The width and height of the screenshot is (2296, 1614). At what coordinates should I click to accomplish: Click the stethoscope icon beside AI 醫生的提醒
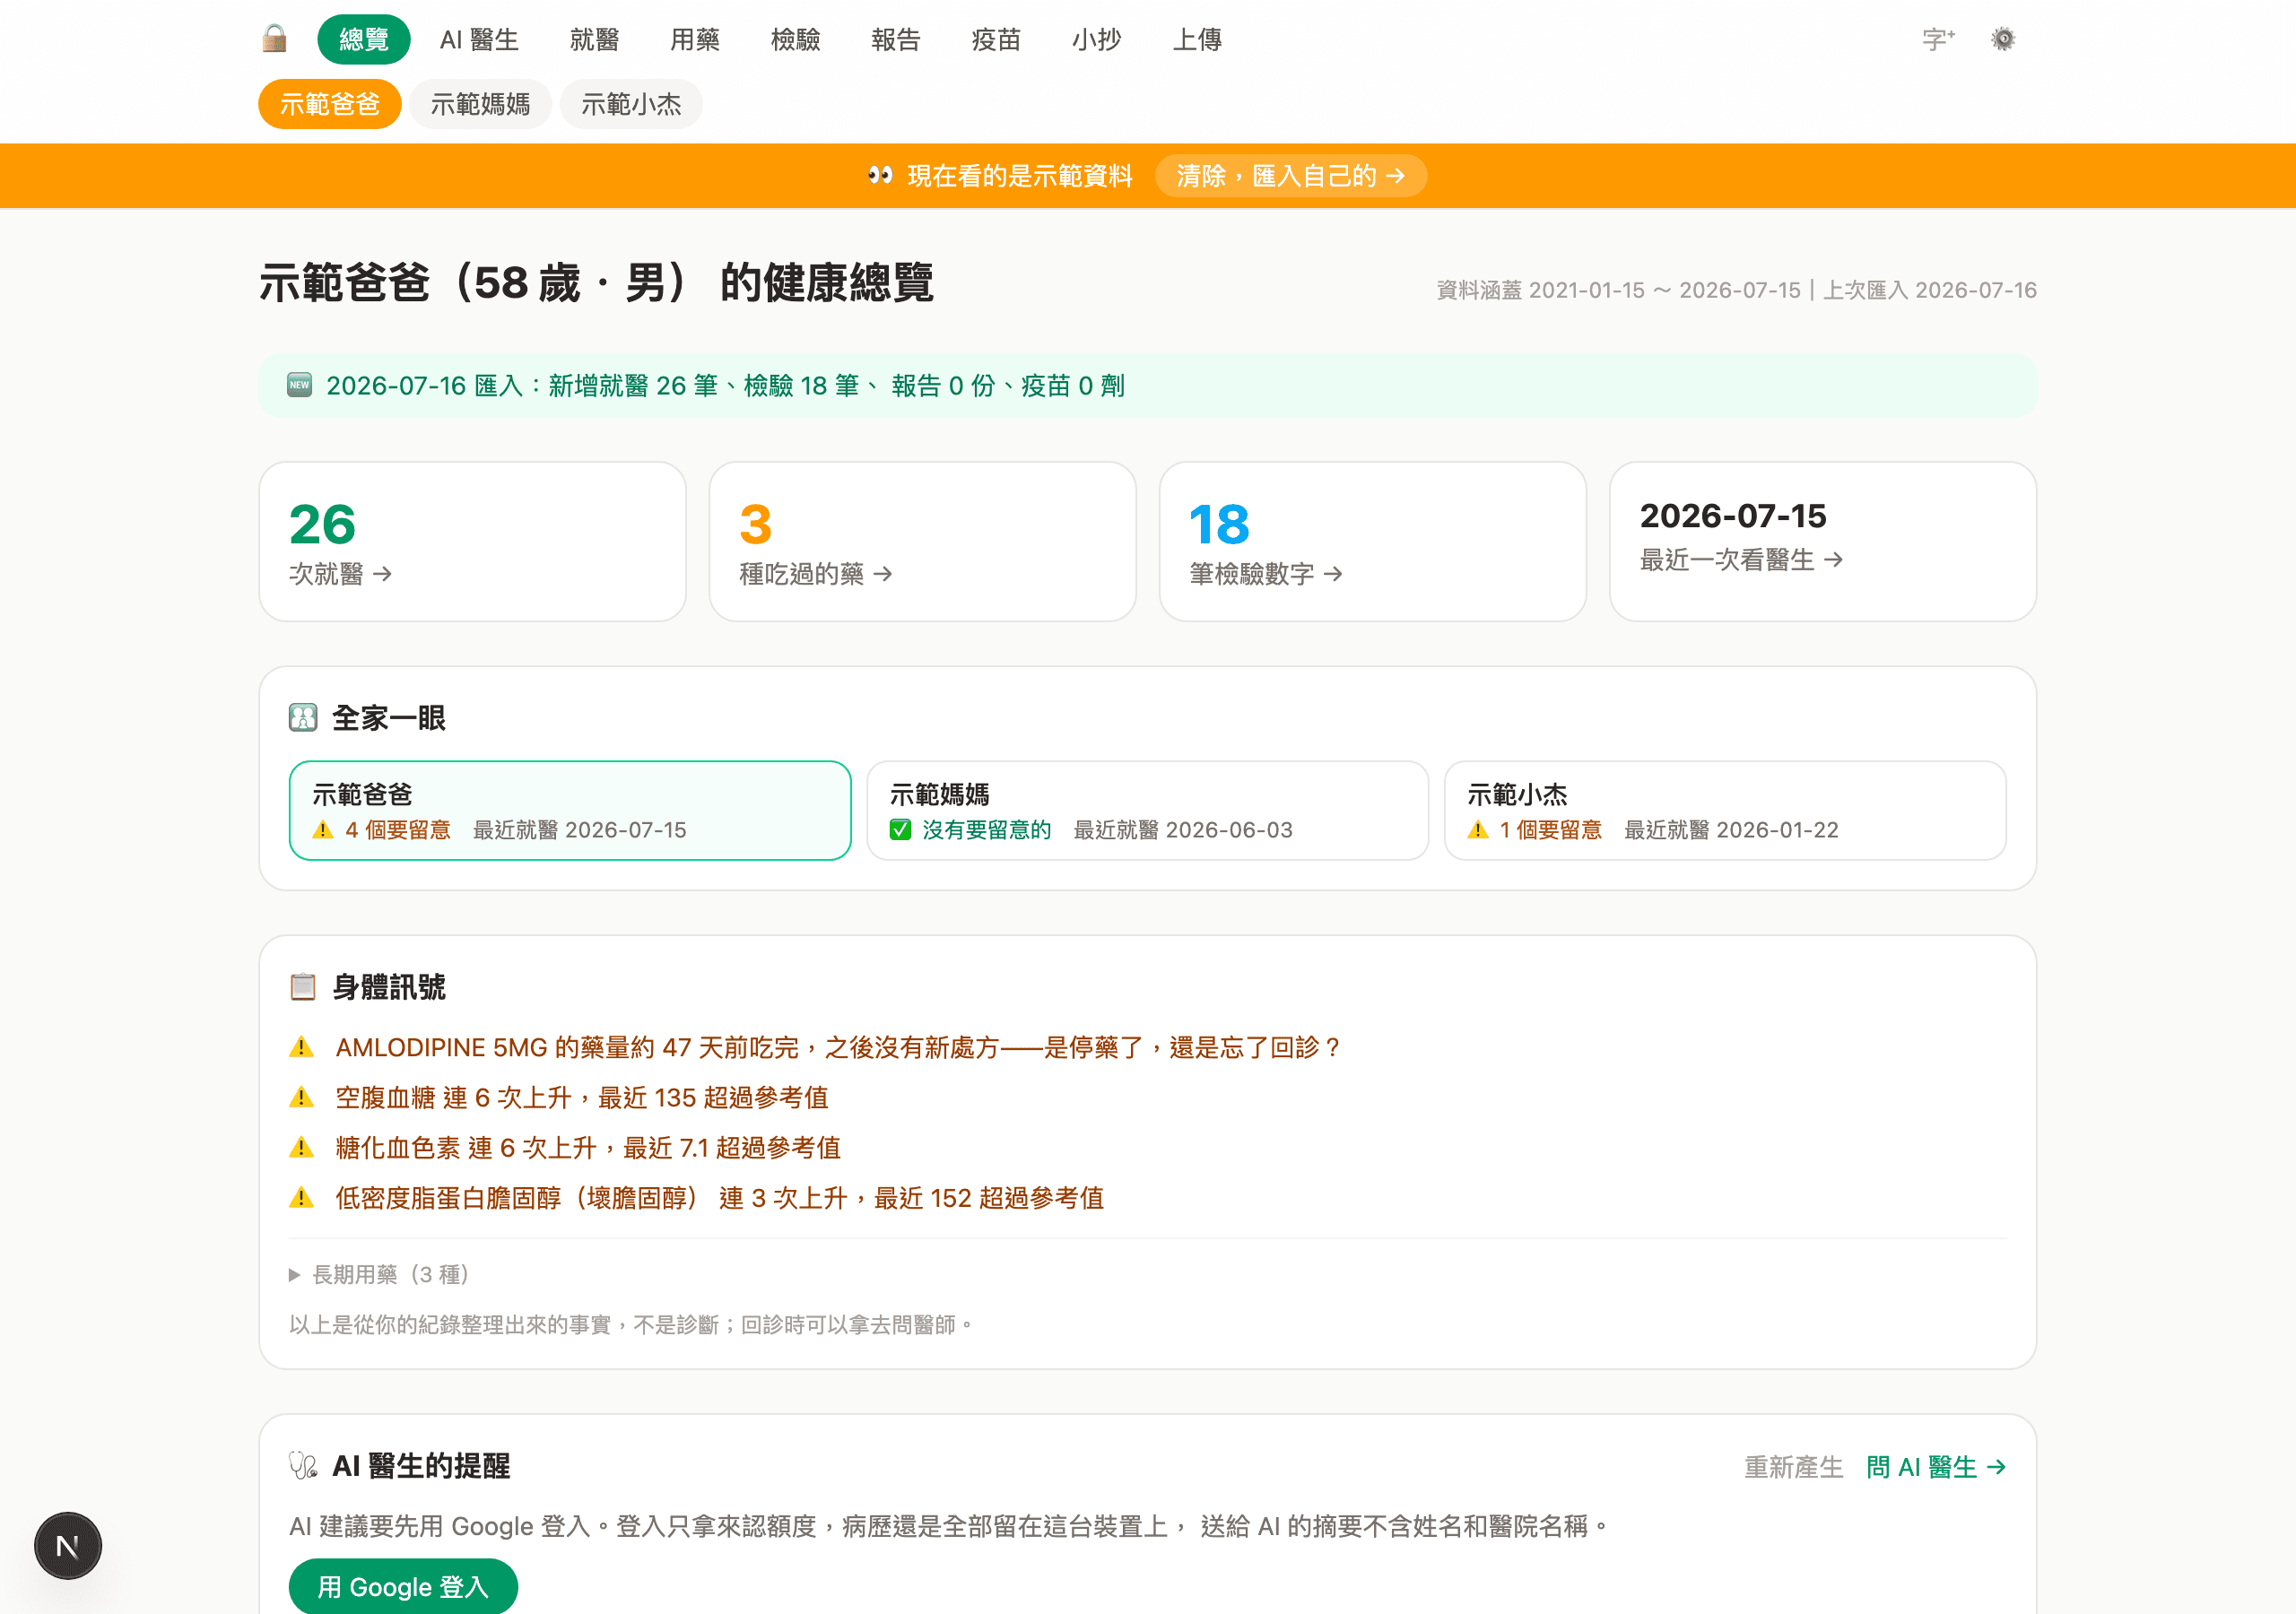click(x=303, y=1466)
